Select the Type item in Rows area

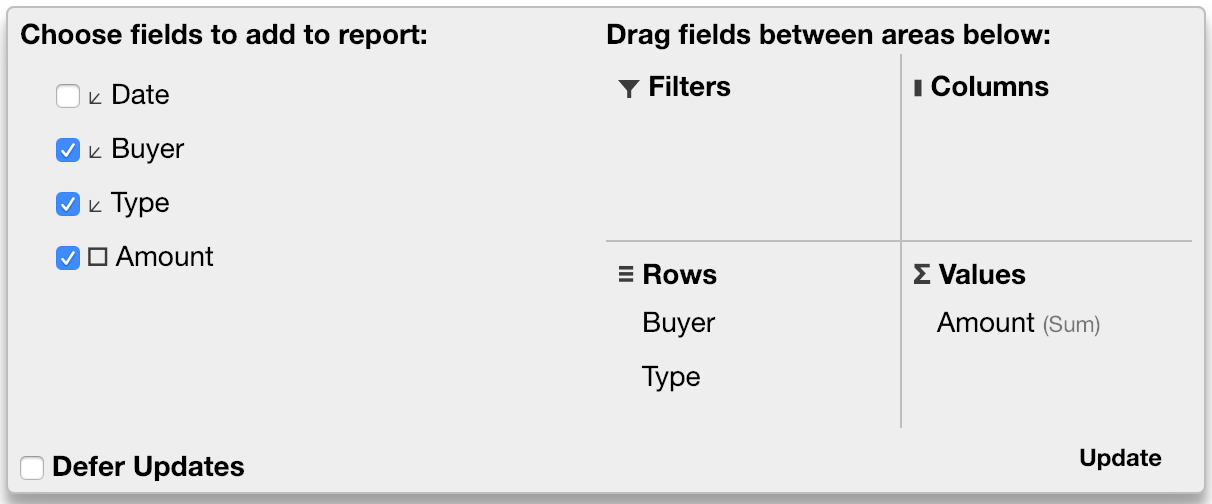(671, 377)
